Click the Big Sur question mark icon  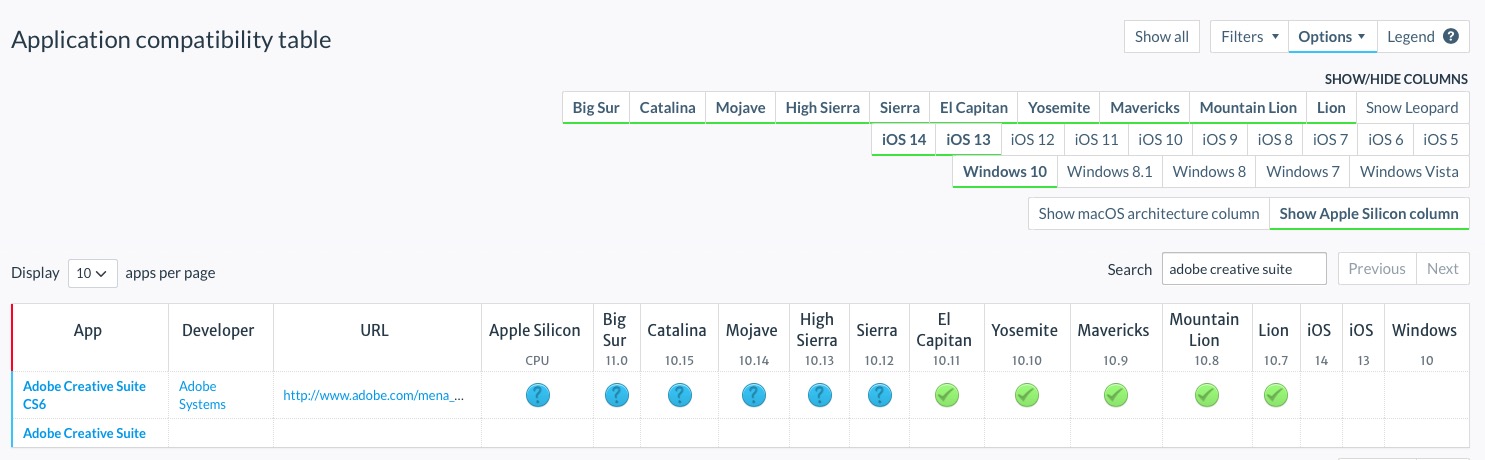[x=617, y=396]
